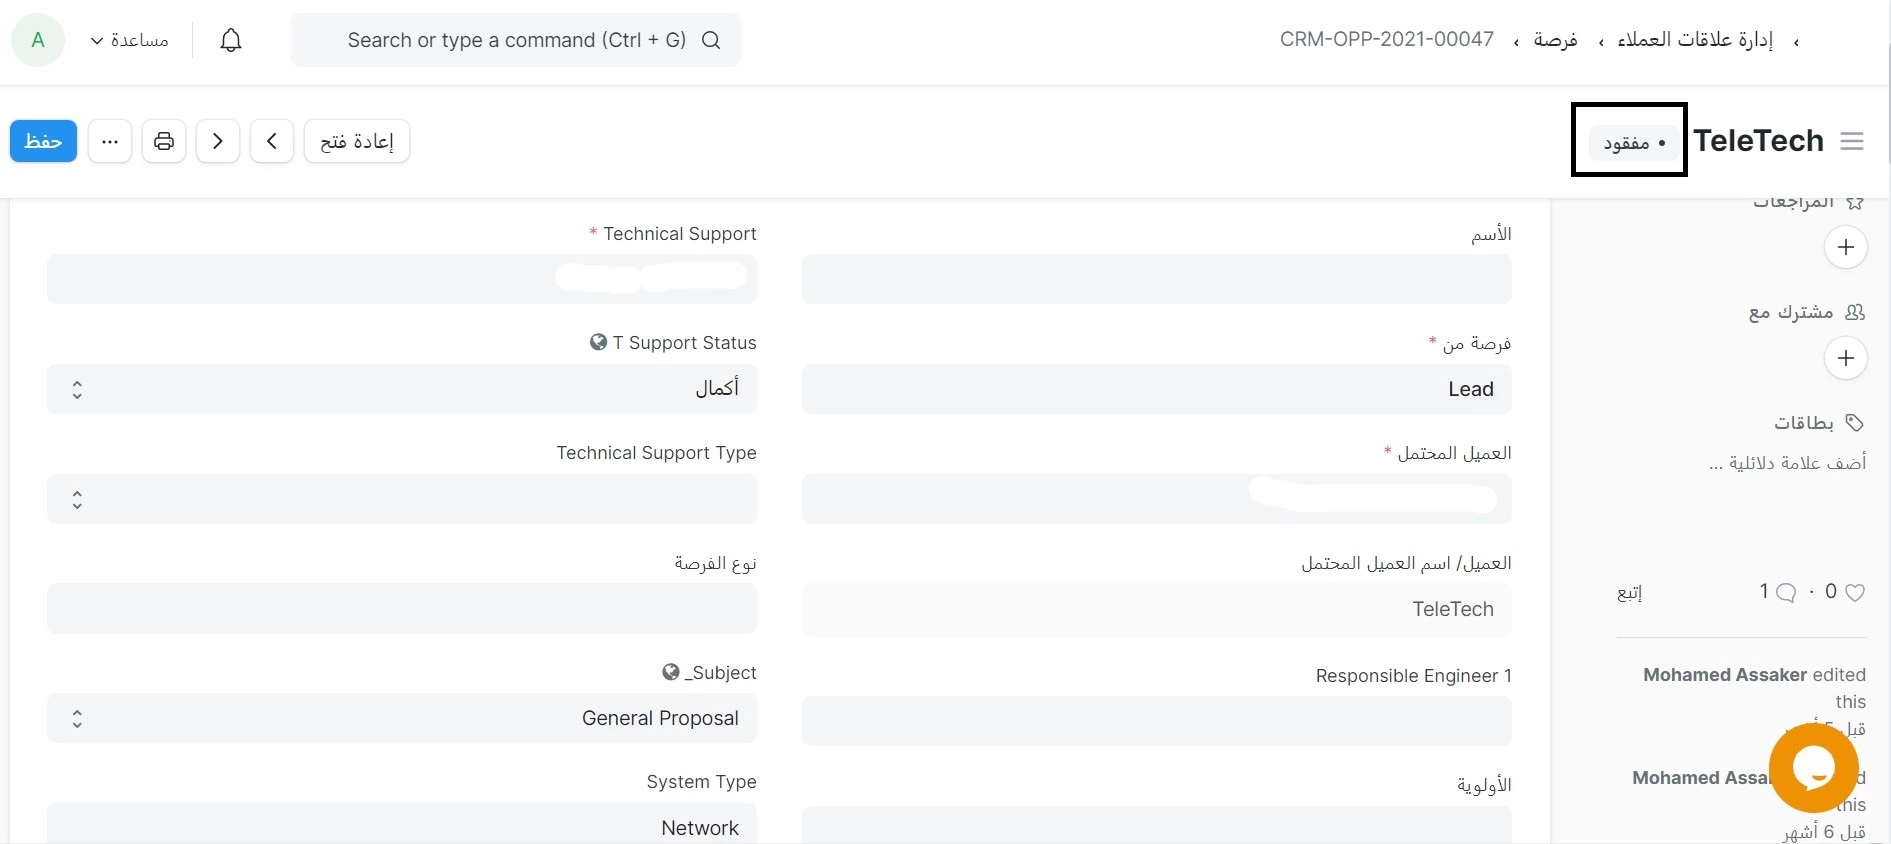Open the فرصة breadcrumb link
1891x844 pixels.
tap(1556, 39)
